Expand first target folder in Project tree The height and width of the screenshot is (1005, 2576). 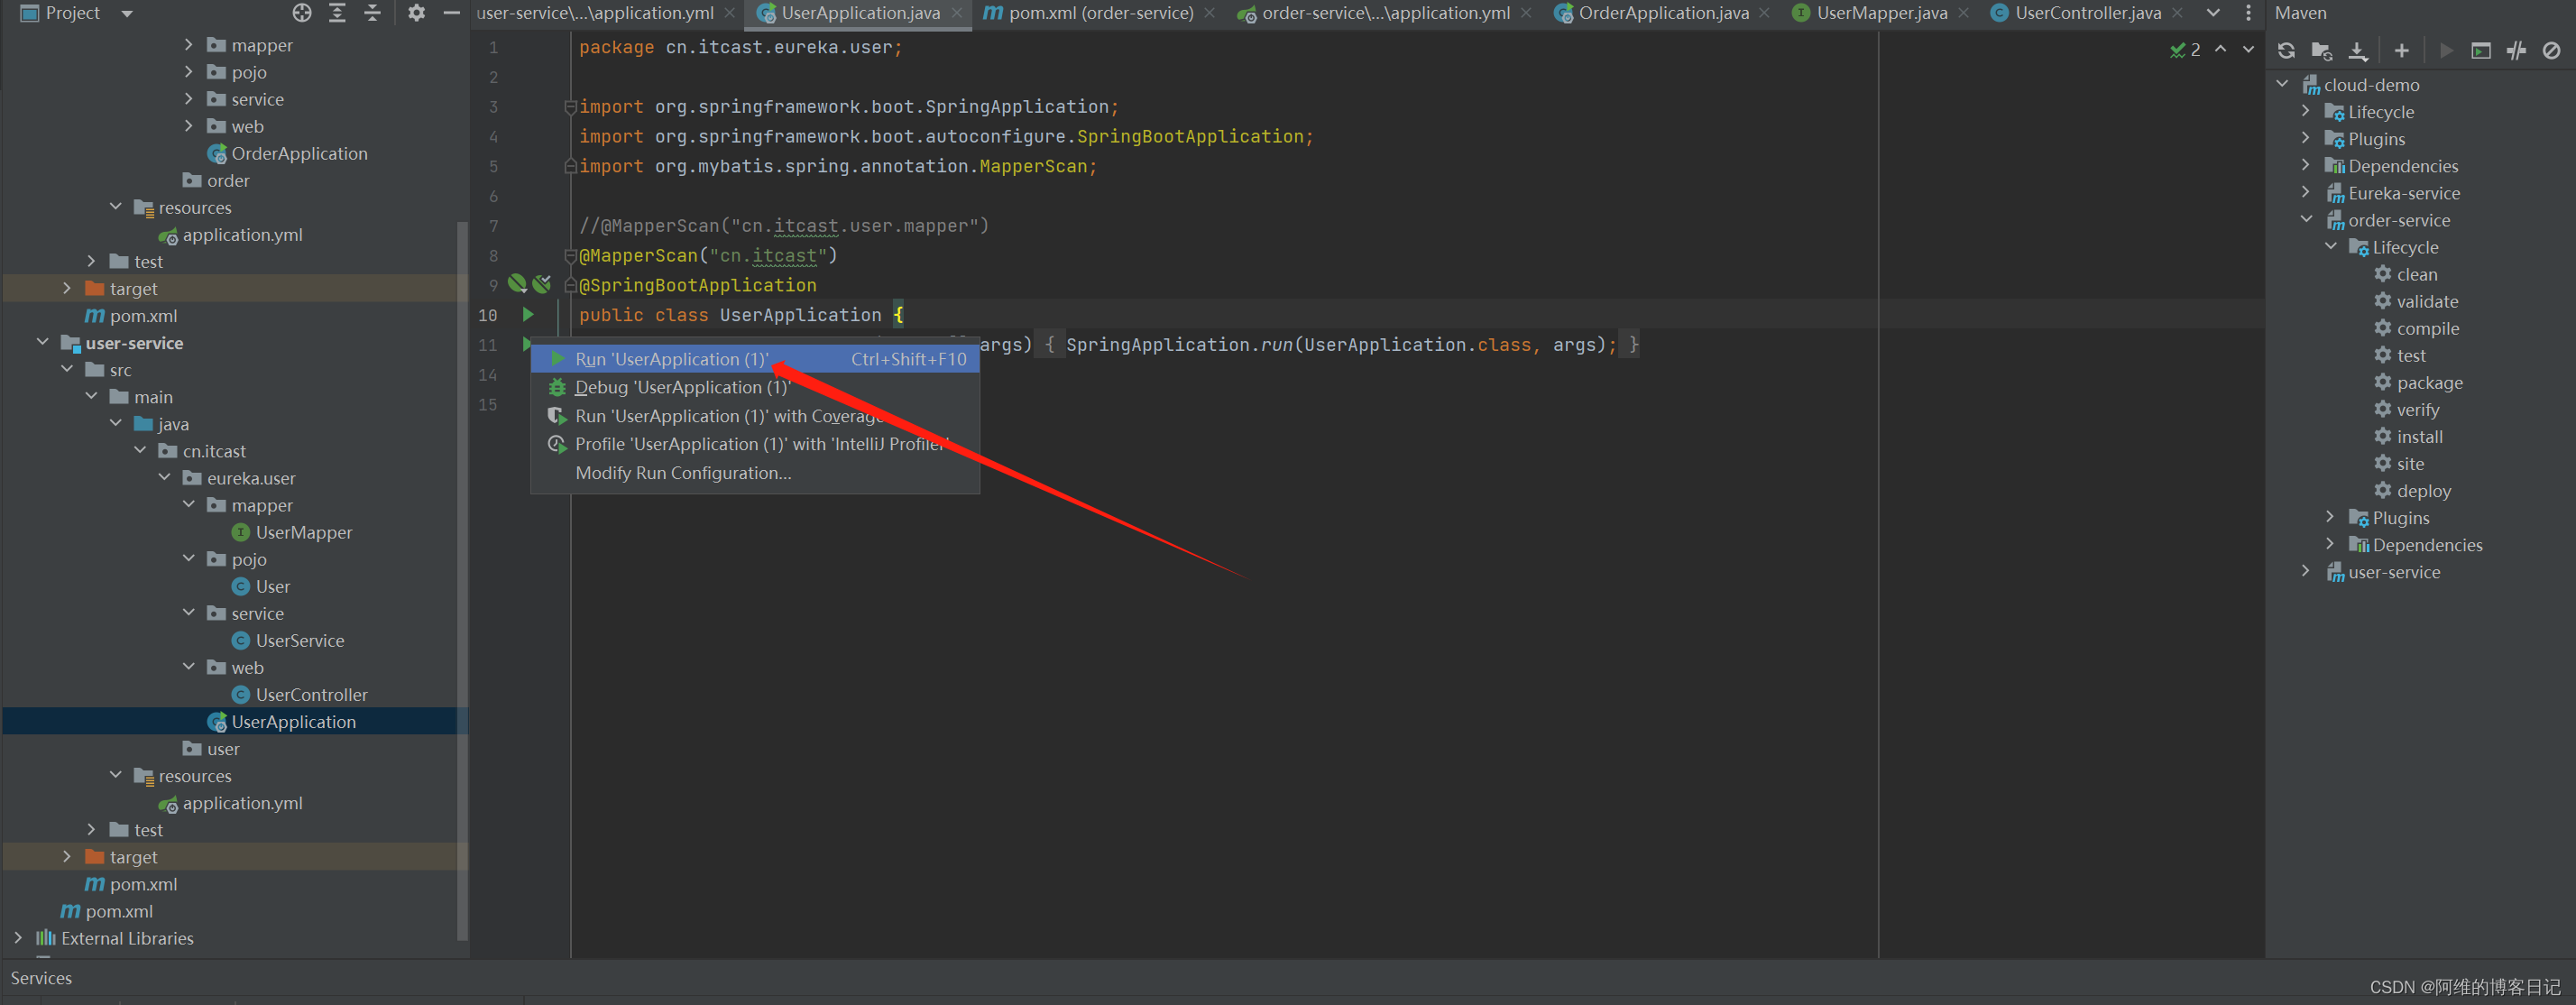[67, 288]
